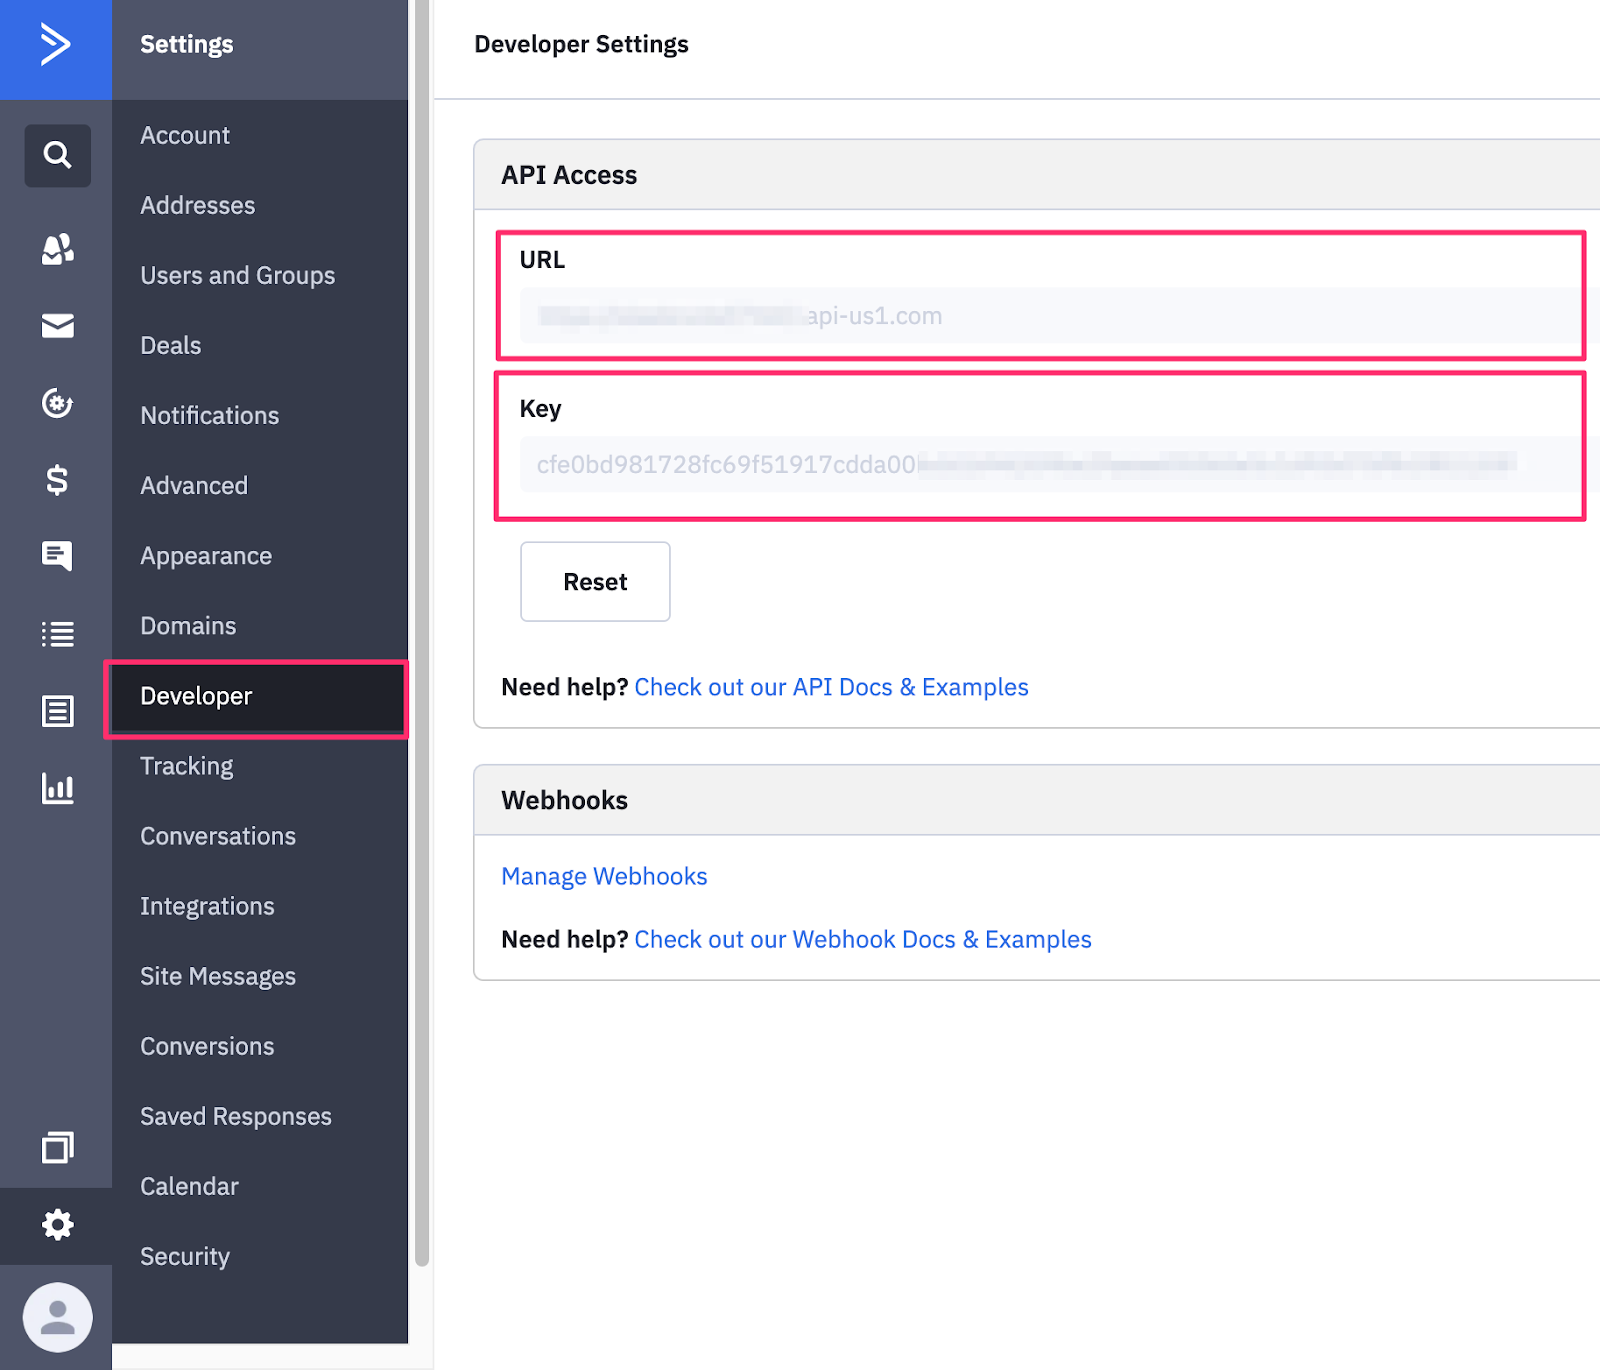Open the API Docs & Examples link

(x=831, y=688)
